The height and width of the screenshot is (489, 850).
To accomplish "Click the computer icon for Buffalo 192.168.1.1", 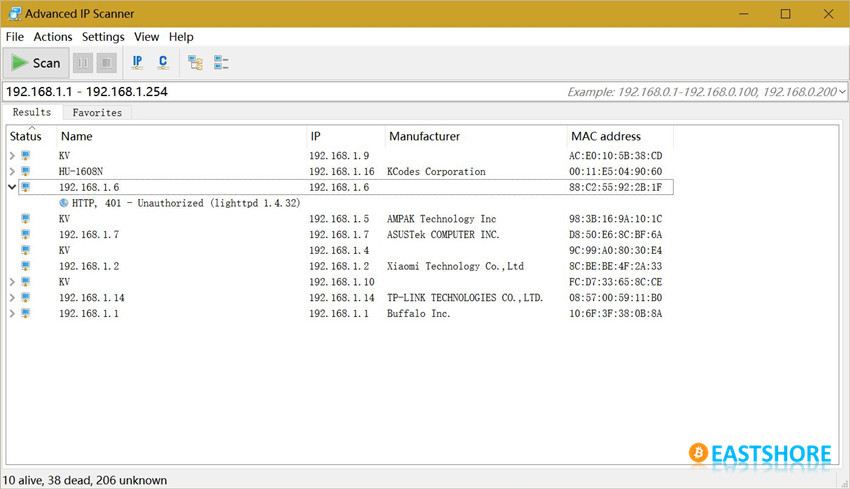I will [25, 313].
